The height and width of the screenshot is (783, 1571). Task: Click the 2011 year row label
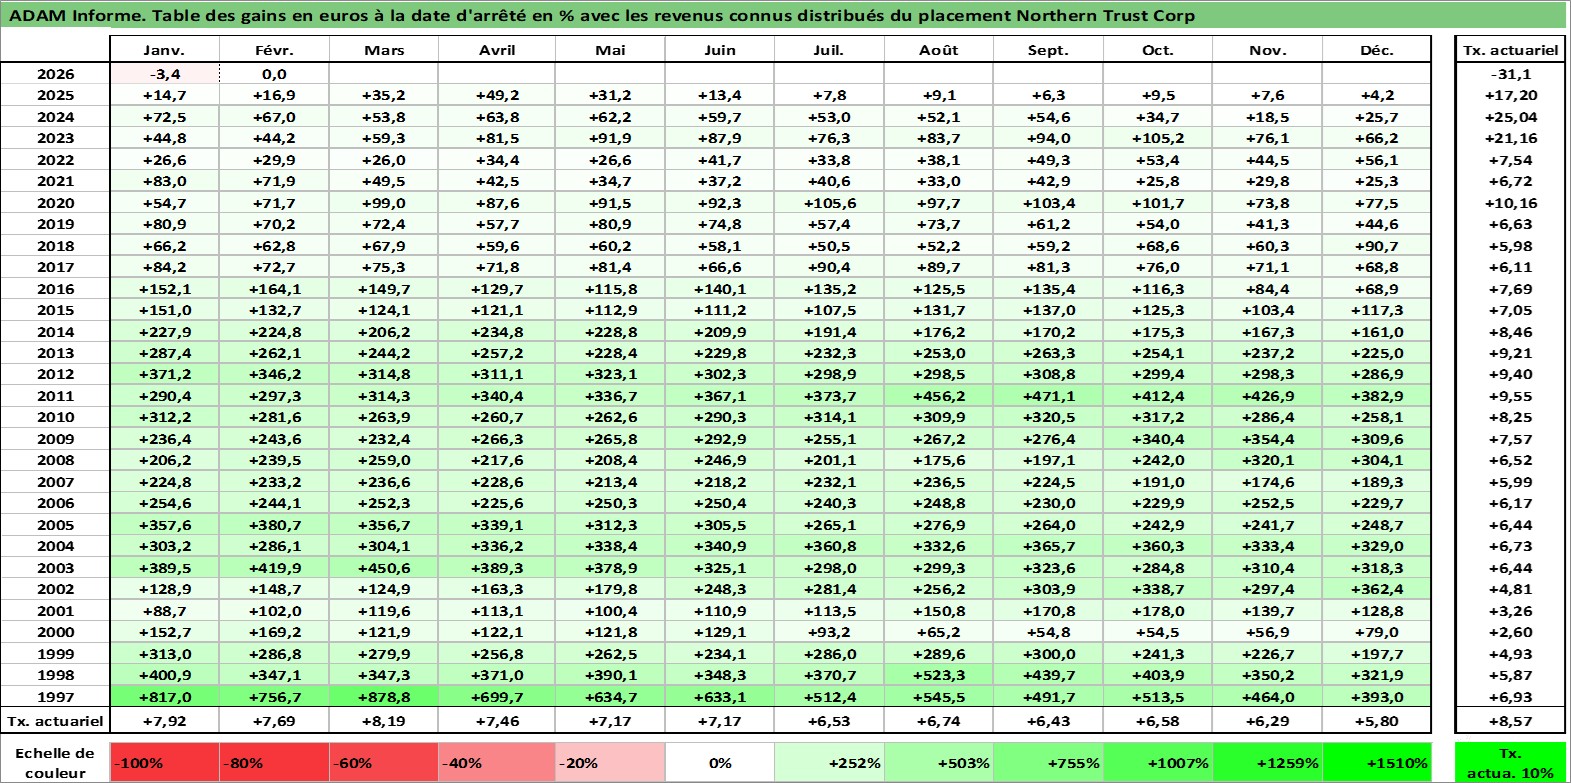click(56, 396)
